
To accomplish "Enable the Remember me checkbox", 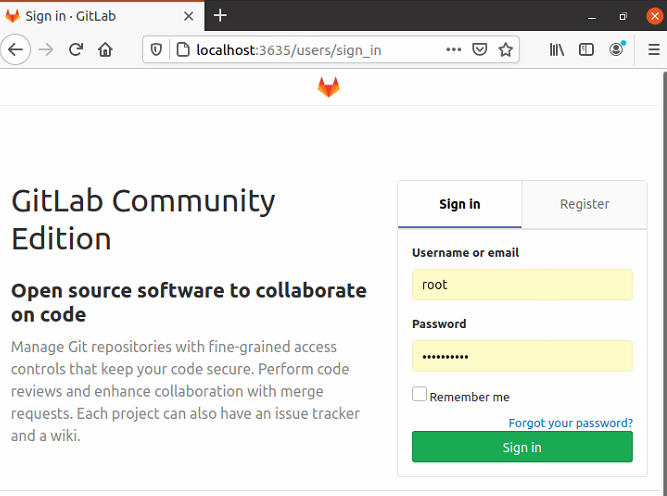I will tap(419, 394).
